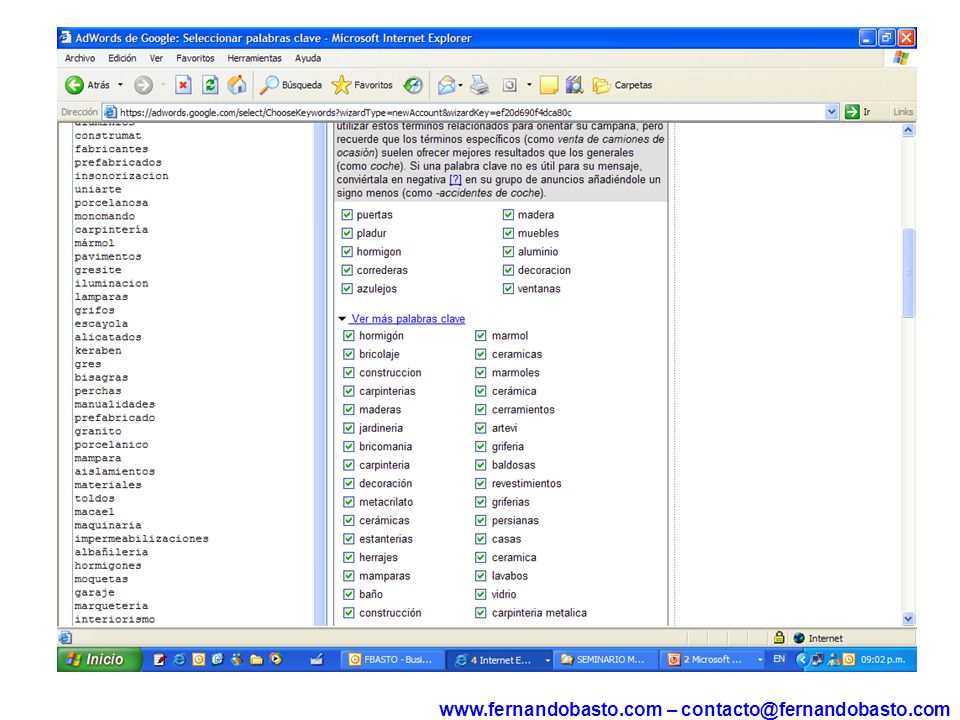Open Mail envelope toolbar icon
Image resolution: width=960 pixels, height=720 pixels.
tap(446, 85)
